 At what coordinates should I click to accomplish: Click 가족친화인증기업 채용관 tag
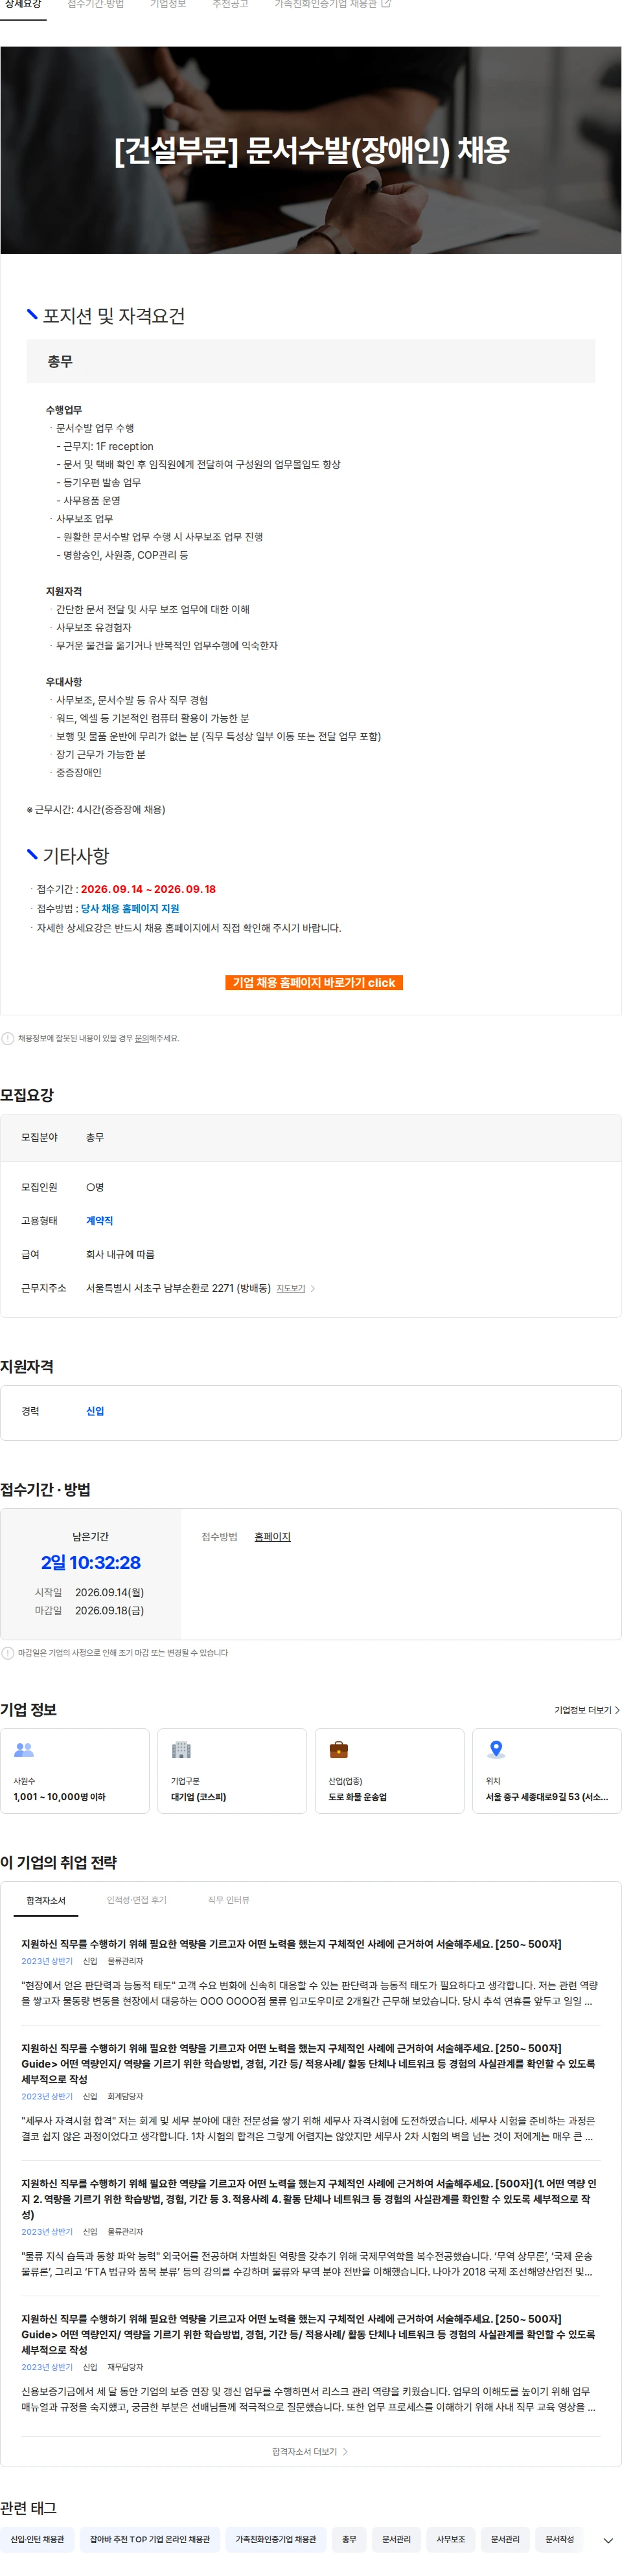pos(275,2539)
